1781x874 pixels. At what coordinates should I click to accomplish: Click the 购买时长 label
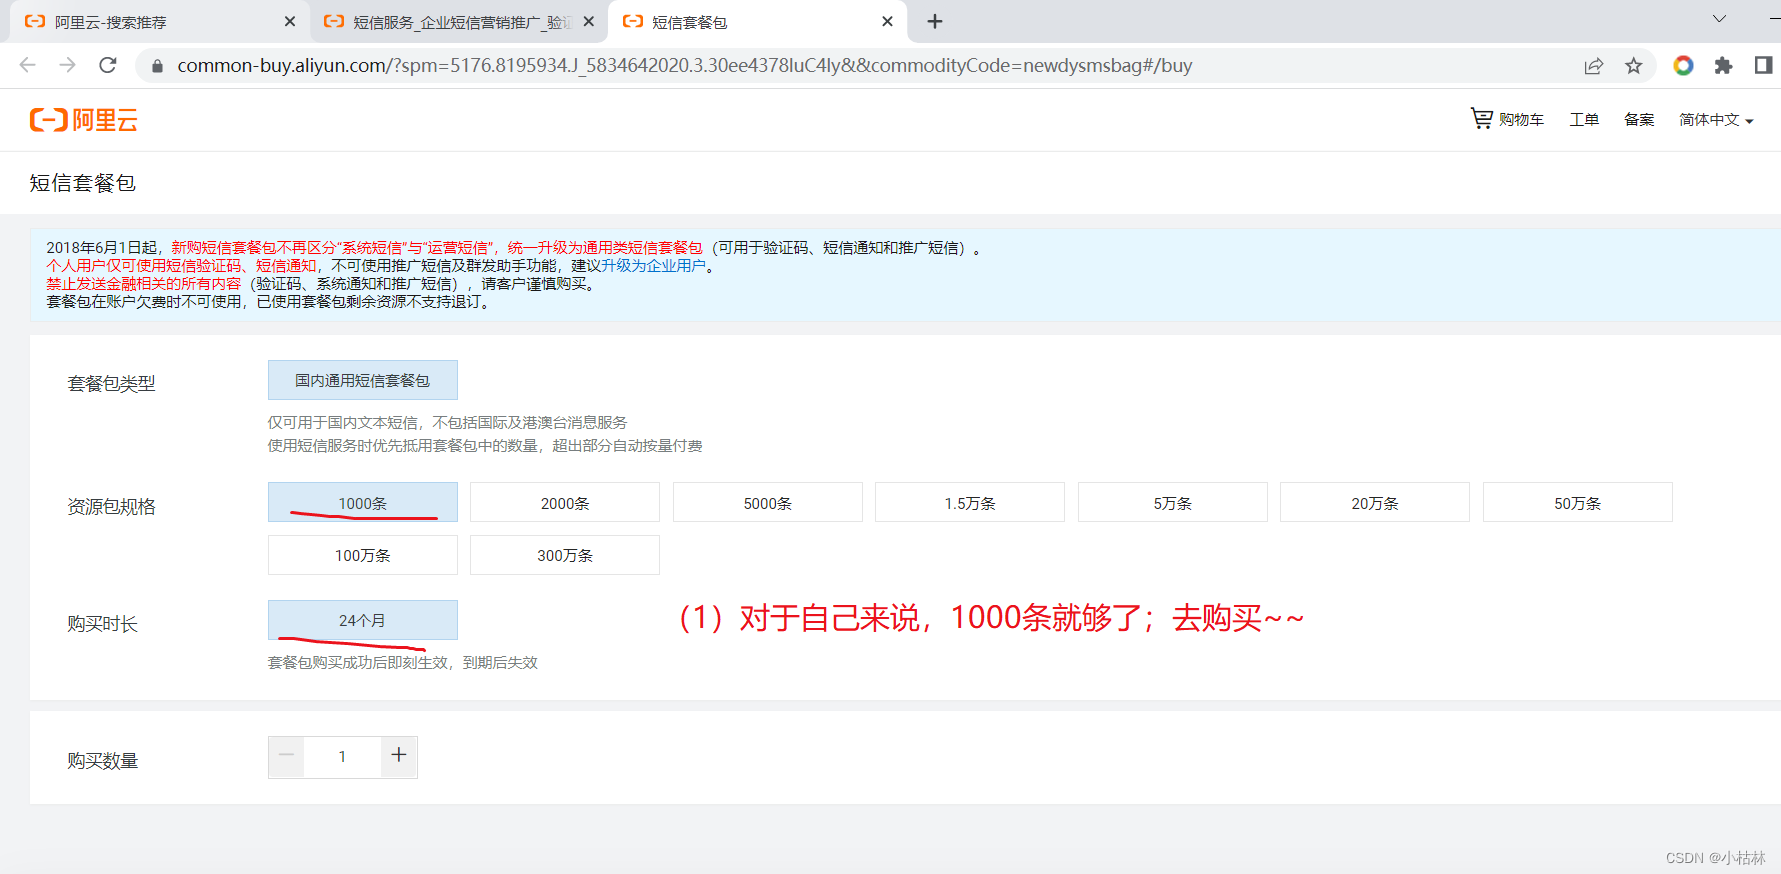tap(102, 624)
